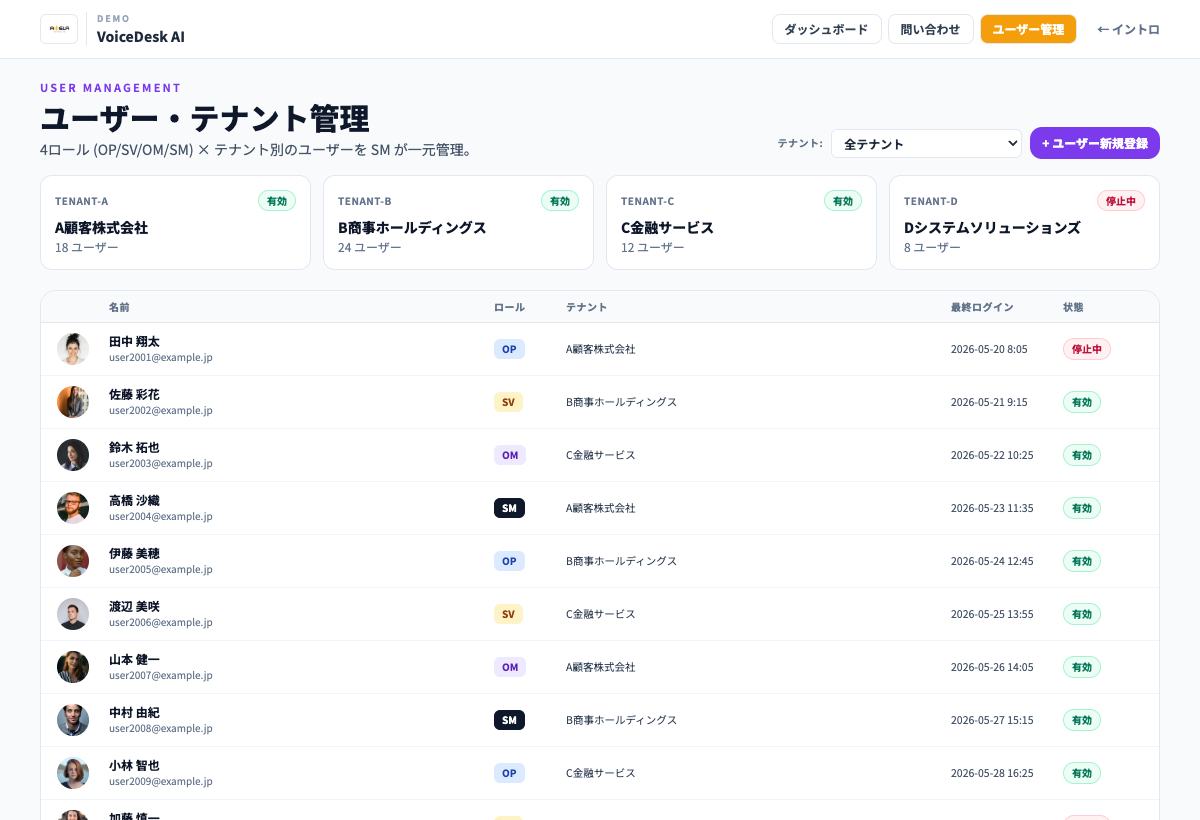Select the ユーザー管理 tab
The height and width of the screenshot is (820, 1200).
(1028, 29)
